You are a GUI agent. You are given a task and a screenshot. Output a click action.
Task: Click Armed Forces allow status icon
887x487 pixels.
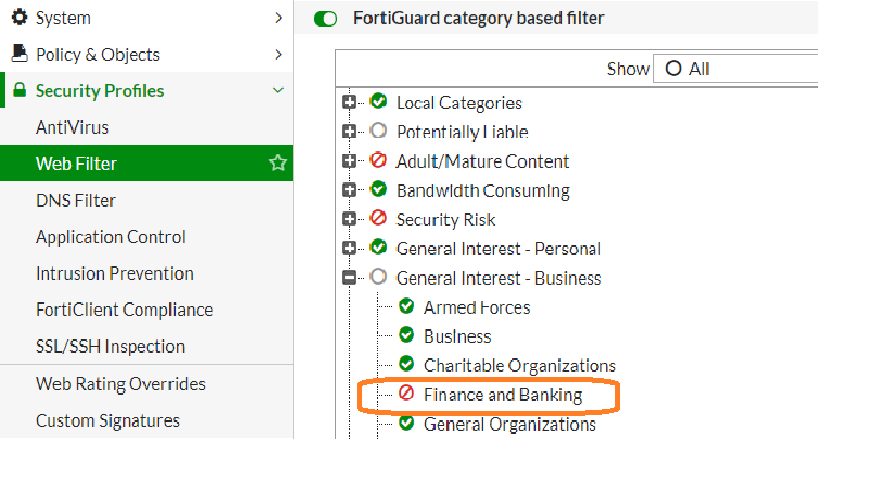(x=406, y=307)
